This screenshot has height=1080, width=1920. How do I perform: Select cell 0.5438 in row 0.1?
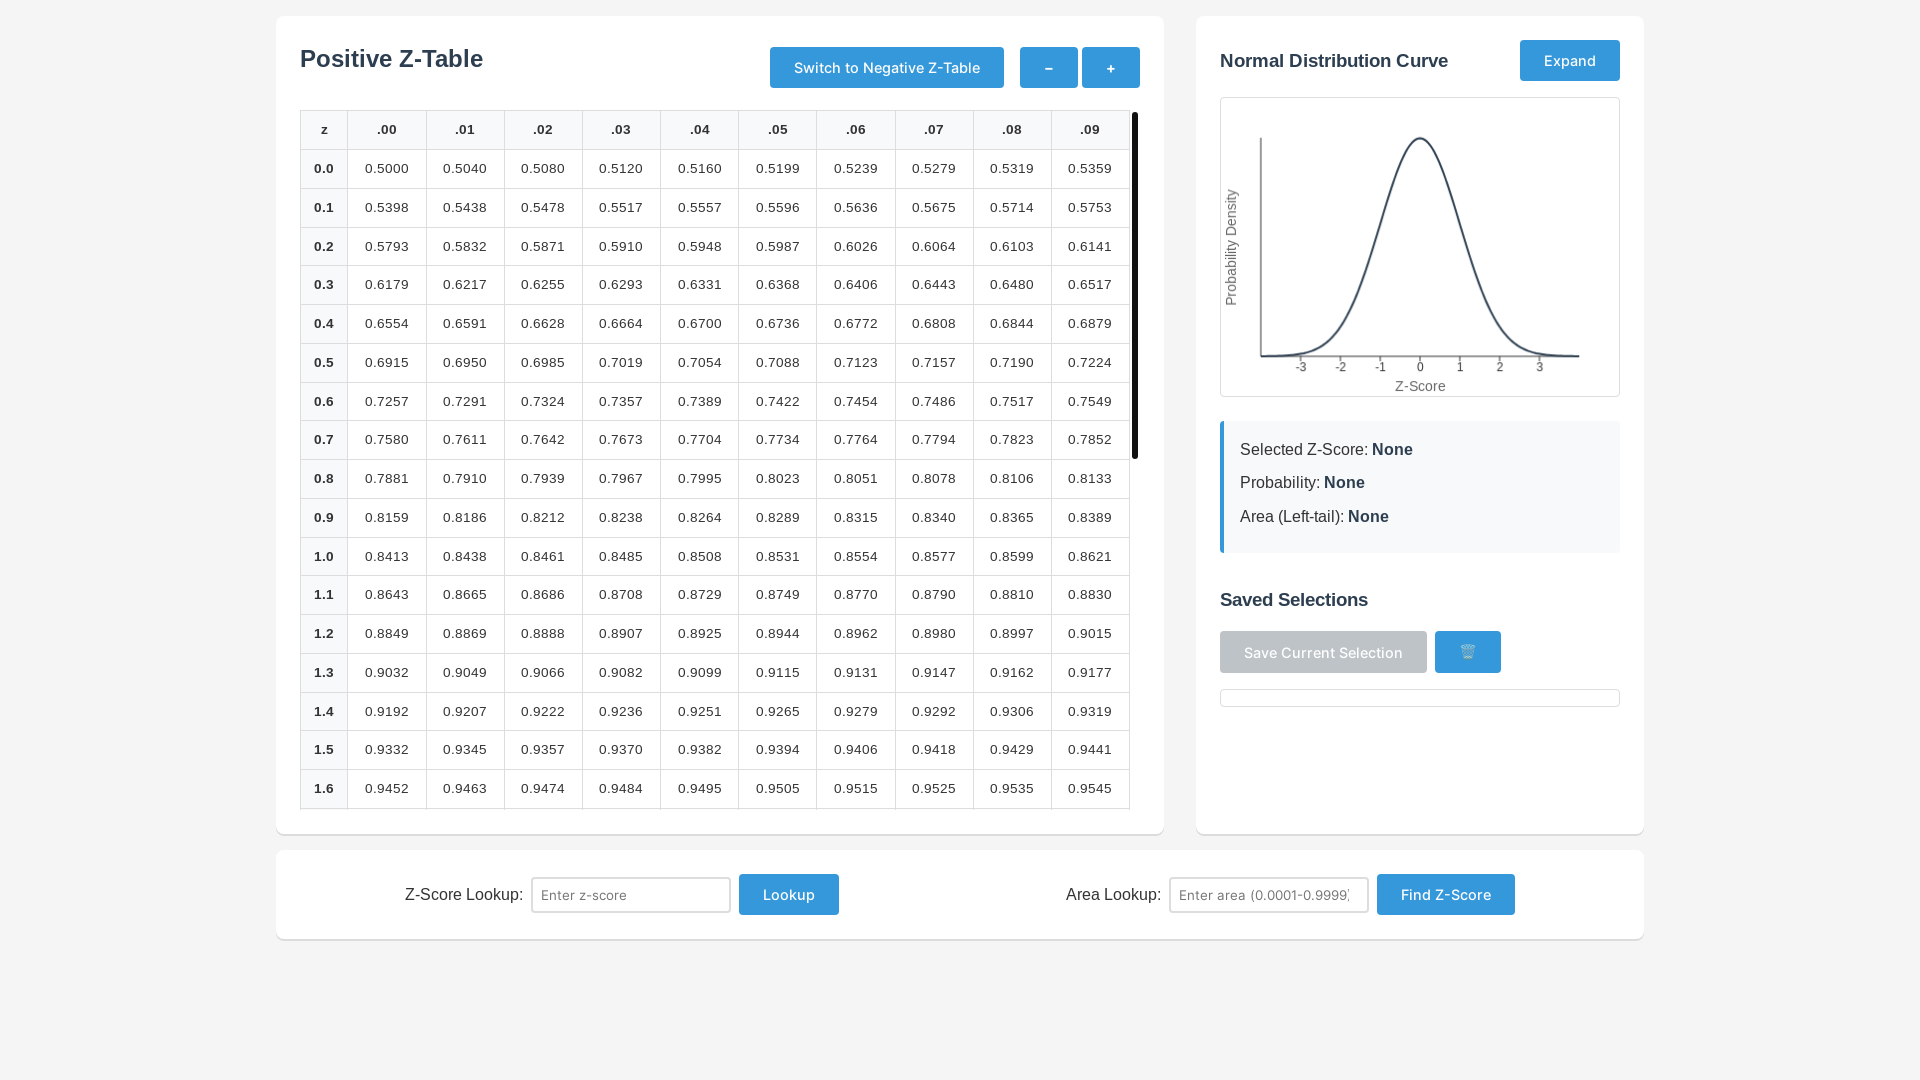pyautogui.click(x=465, y=208)
